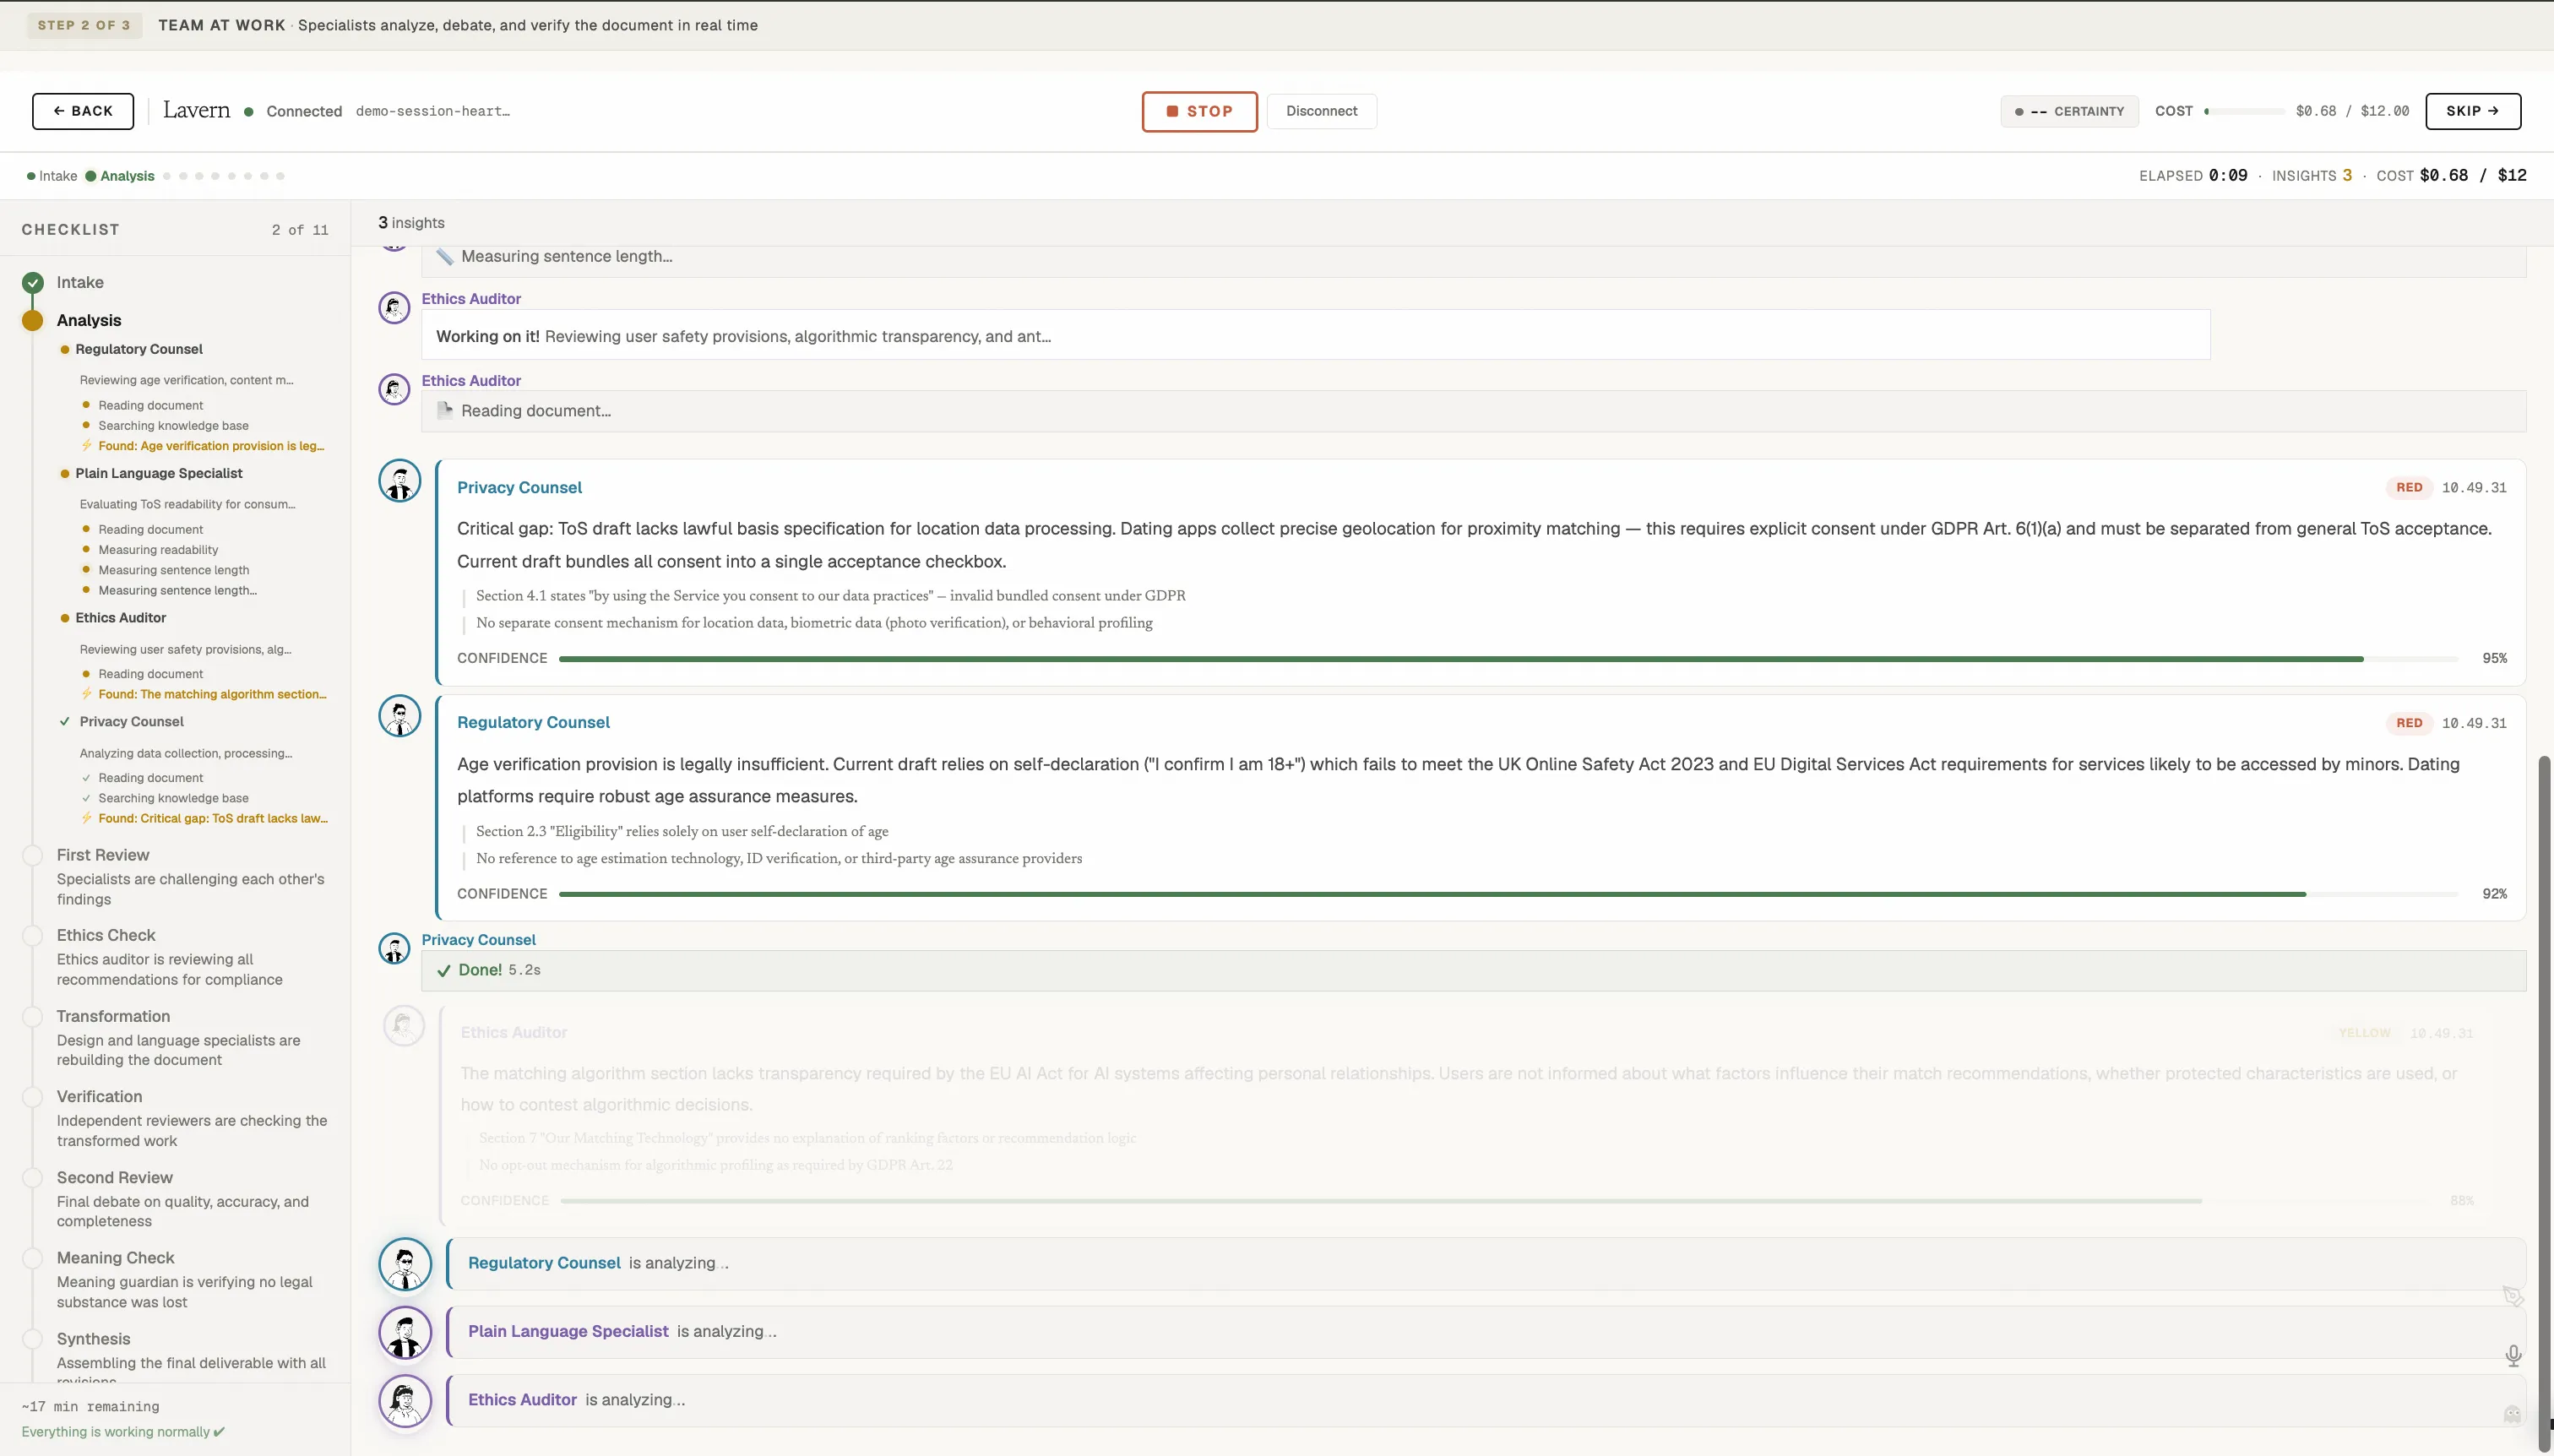This screenshot has height=1456, width=2554.
Task: Click the ghost icon
Action: 2512,1413
